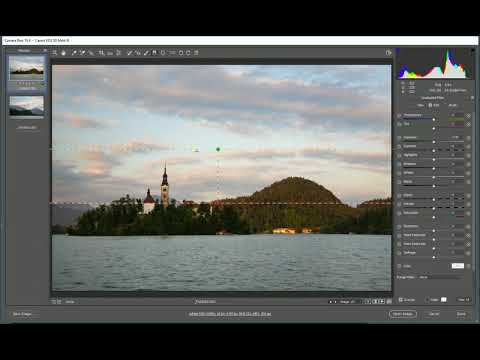The width and height of the screenshot is (480, 360).
Task: Open the Filmstrip panel menu
Action: [45, 50]
